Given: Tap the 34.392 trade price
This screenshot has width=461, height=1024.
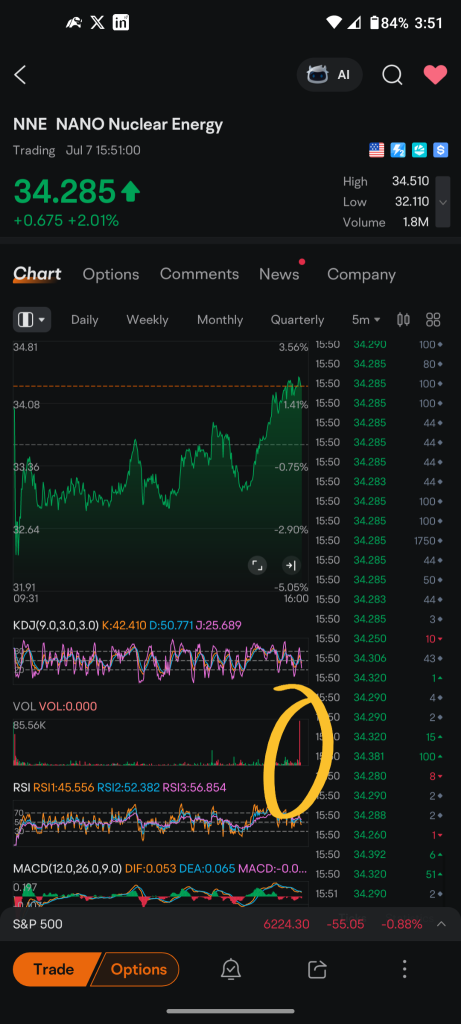Looking at the screenshot, I should coord(370,854).
